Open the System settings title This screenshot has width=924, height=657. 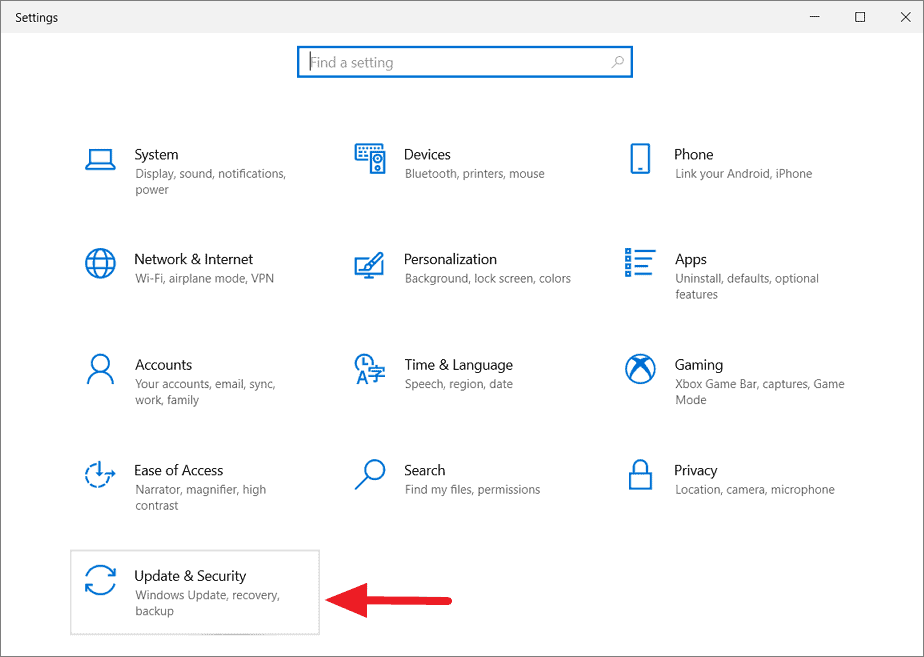[156, 154]
